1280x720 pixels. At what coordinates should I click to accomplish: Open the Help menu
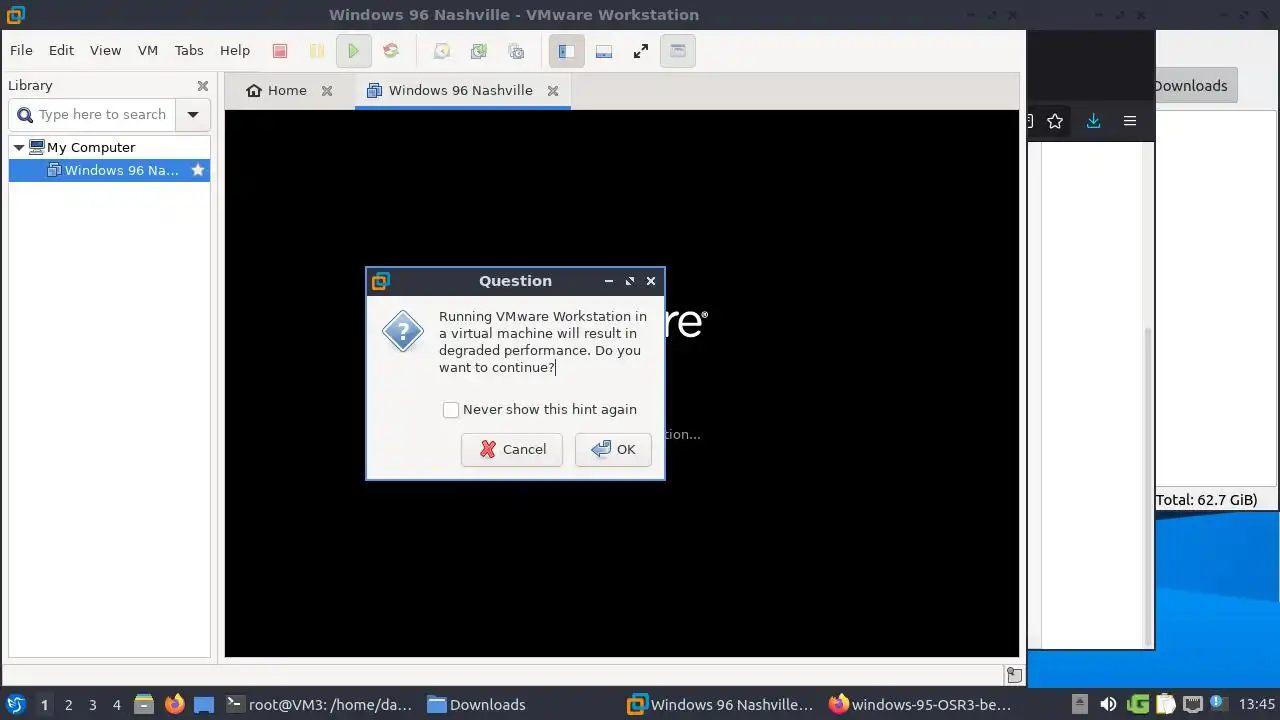coord(235,50)
